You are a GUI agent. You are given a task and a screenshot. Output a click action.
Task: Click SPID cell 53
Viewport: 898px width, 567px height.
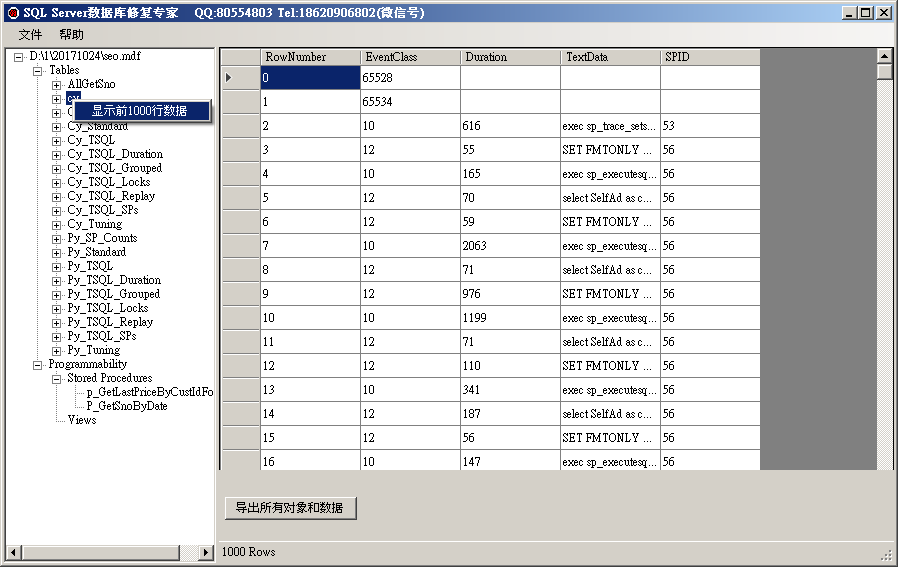click(x=710, y=126)
